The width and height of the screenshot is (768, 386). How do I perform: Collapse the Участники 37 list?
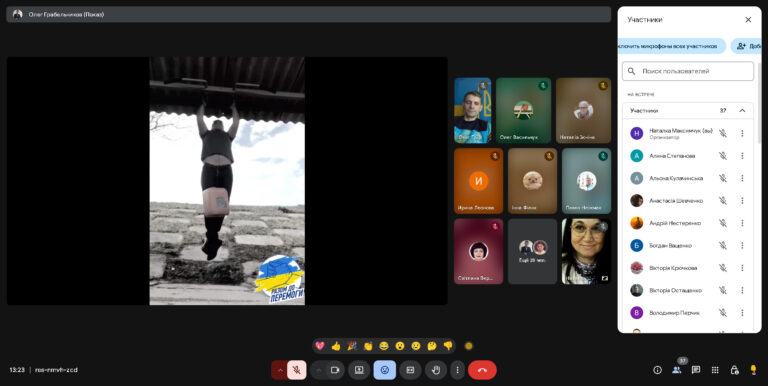(742, 111)
